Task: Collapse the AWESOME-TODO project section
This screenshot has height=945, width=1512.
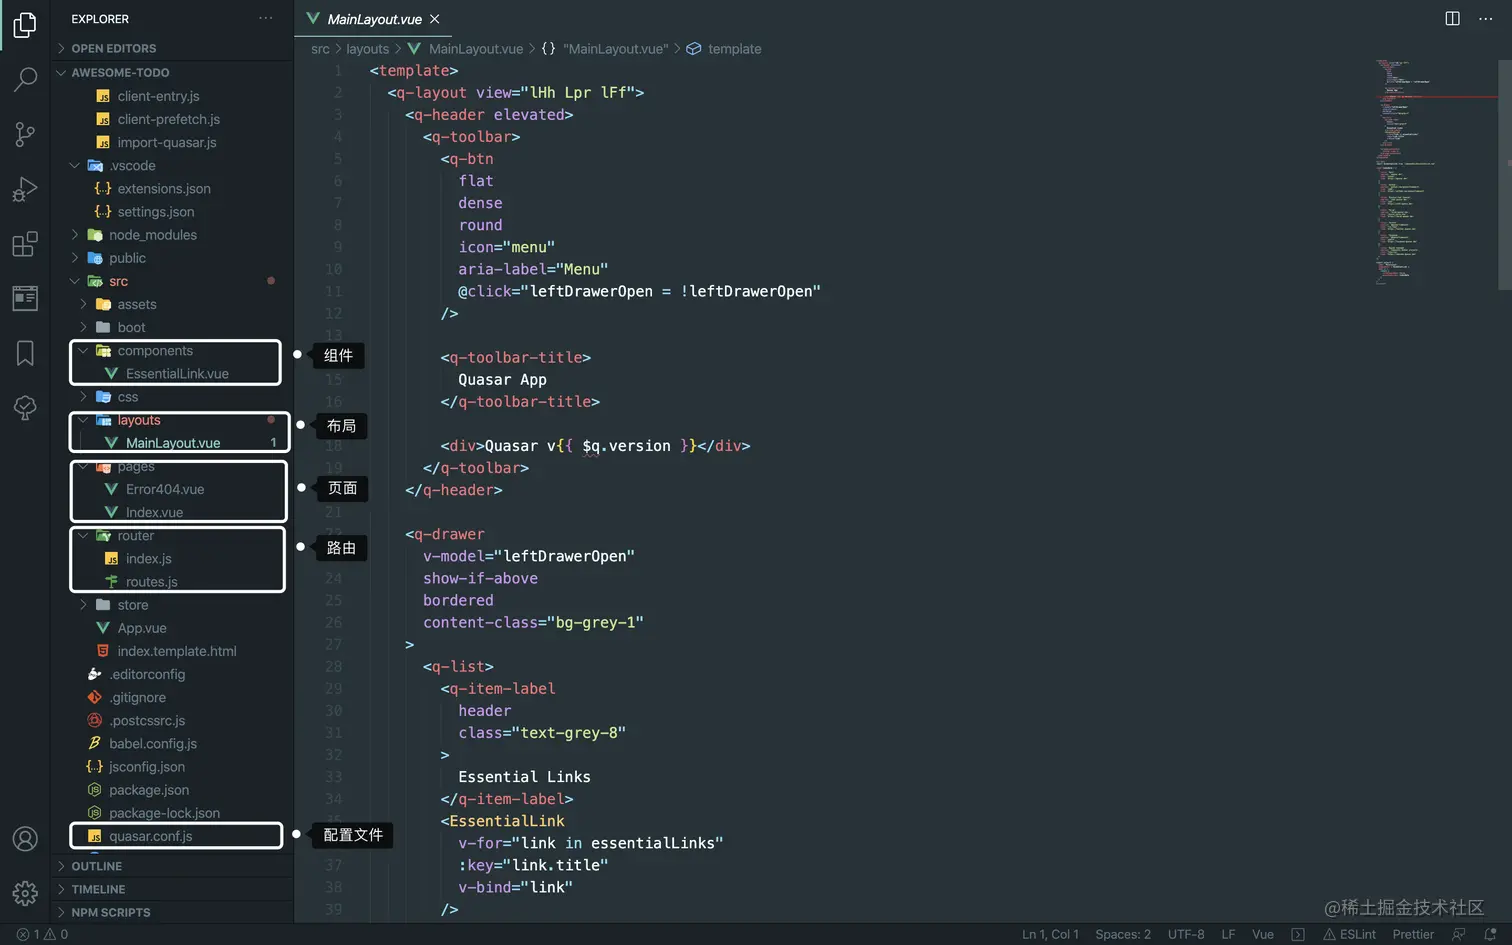Action: pos(172,72)
